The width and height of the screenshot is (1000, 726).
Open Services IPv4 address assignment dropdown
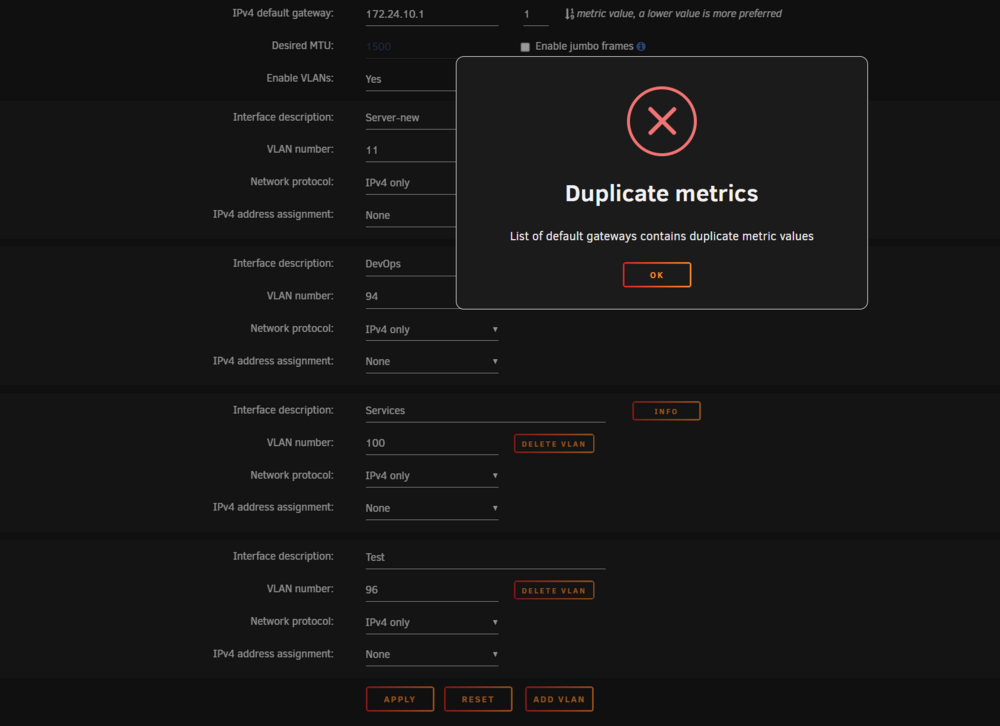(x=432, y=508)
